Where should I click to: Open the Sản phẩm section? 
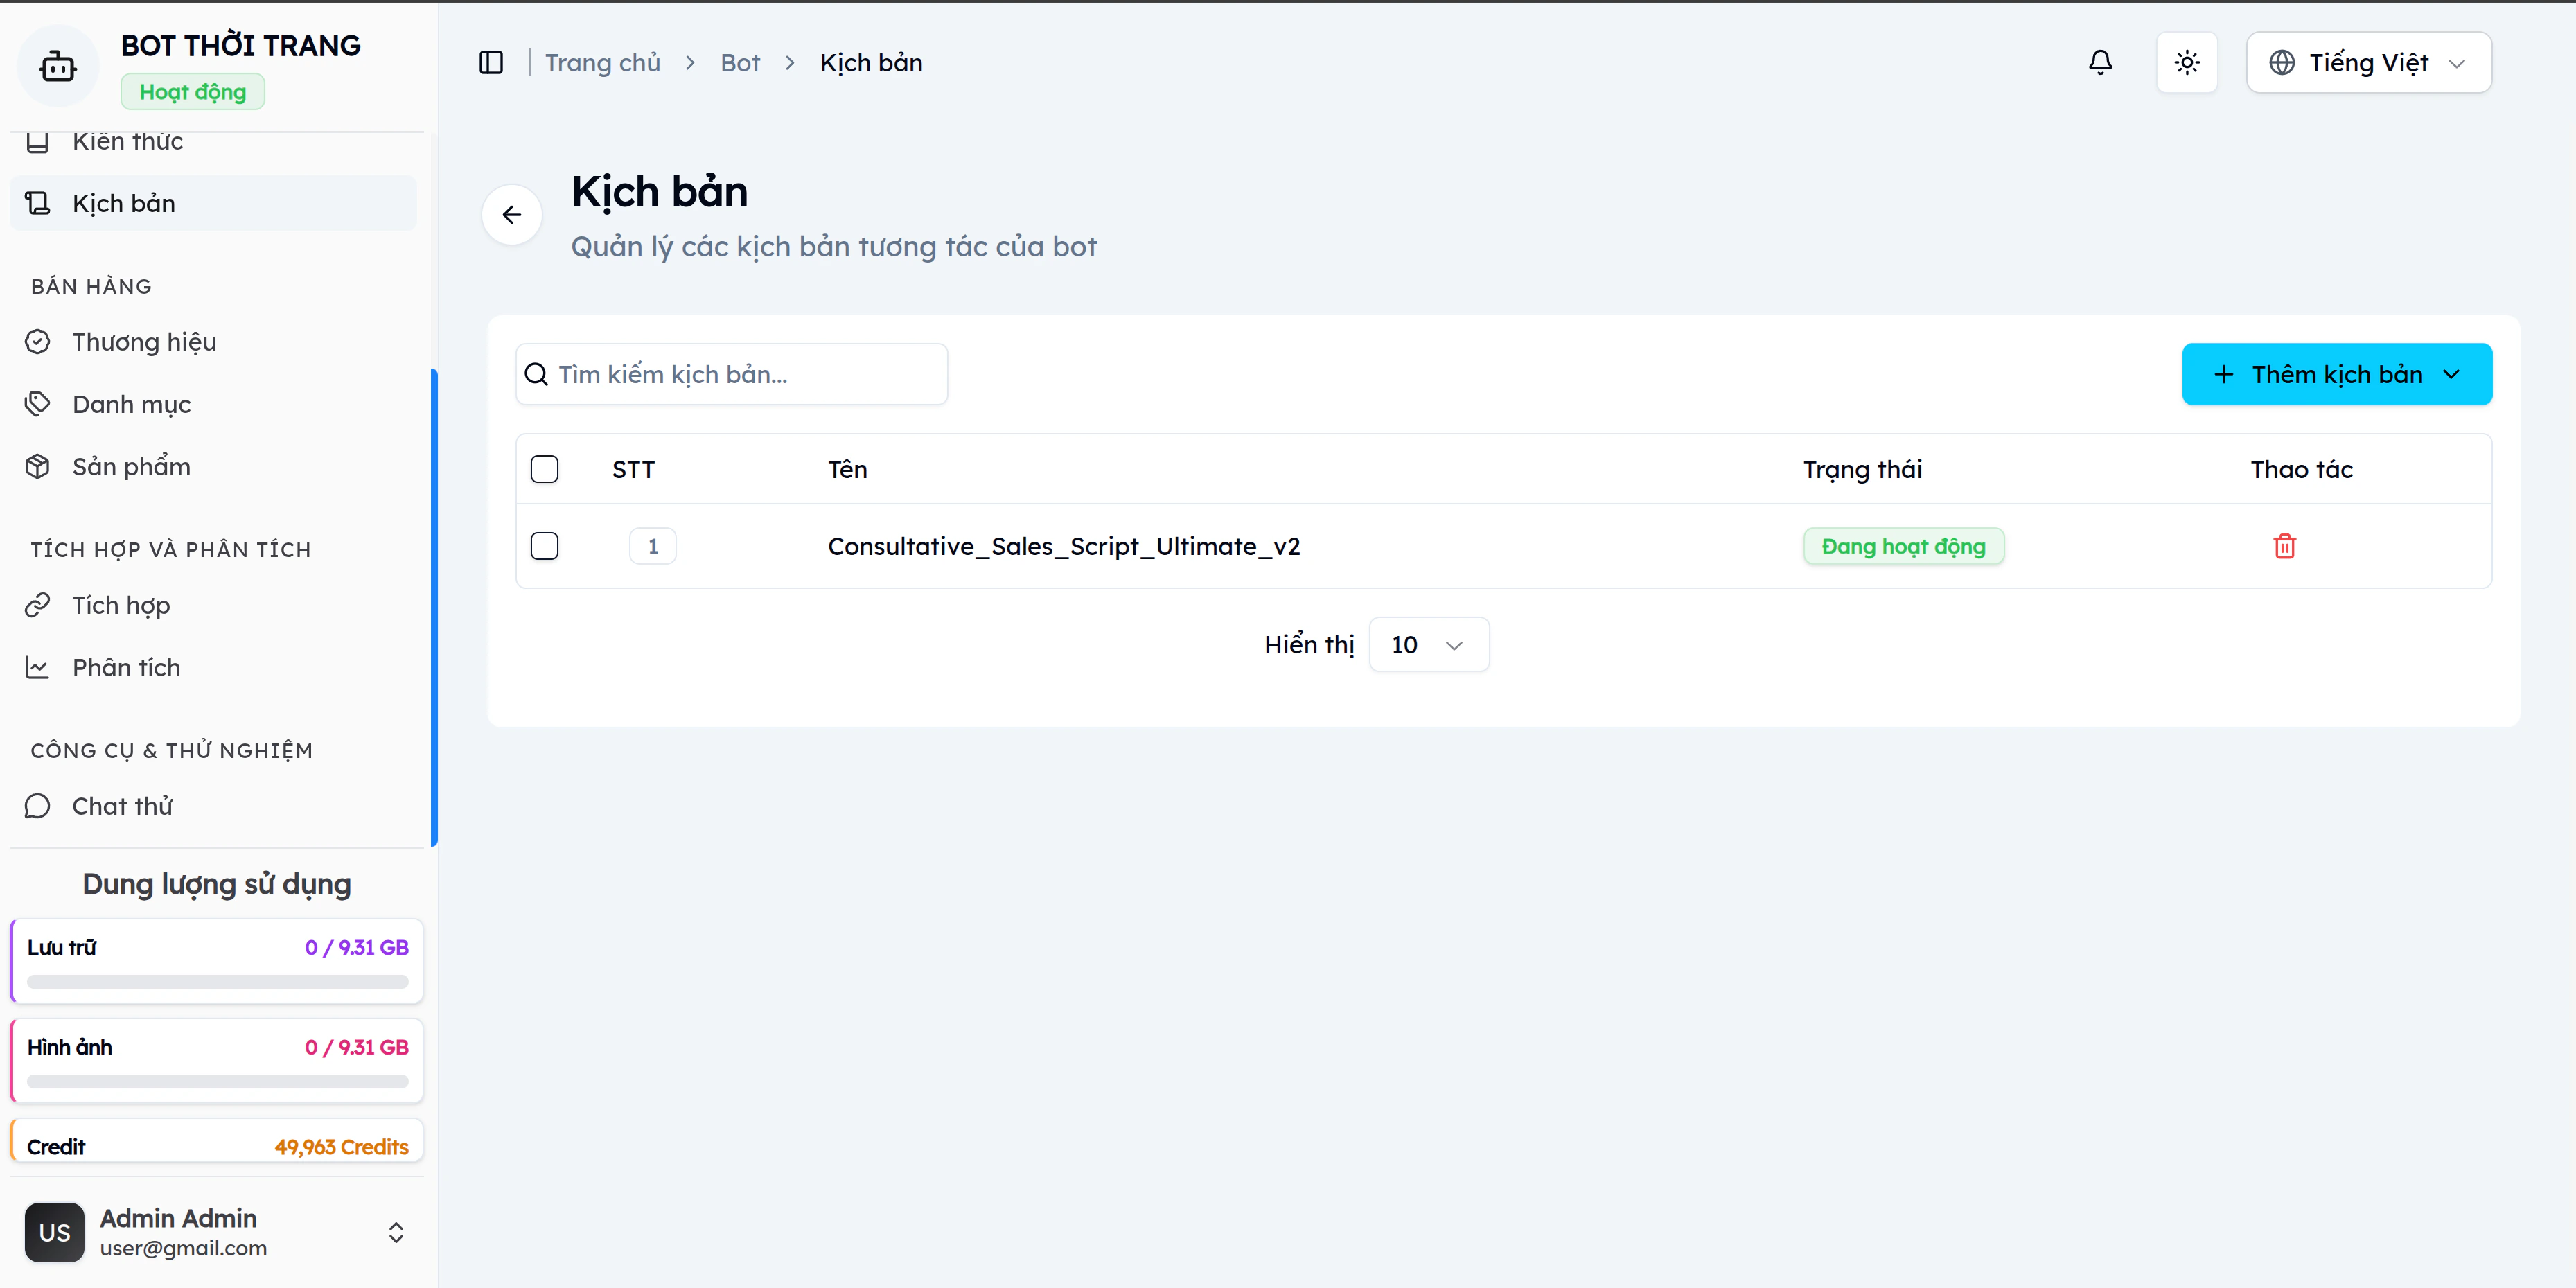[131, 466]
